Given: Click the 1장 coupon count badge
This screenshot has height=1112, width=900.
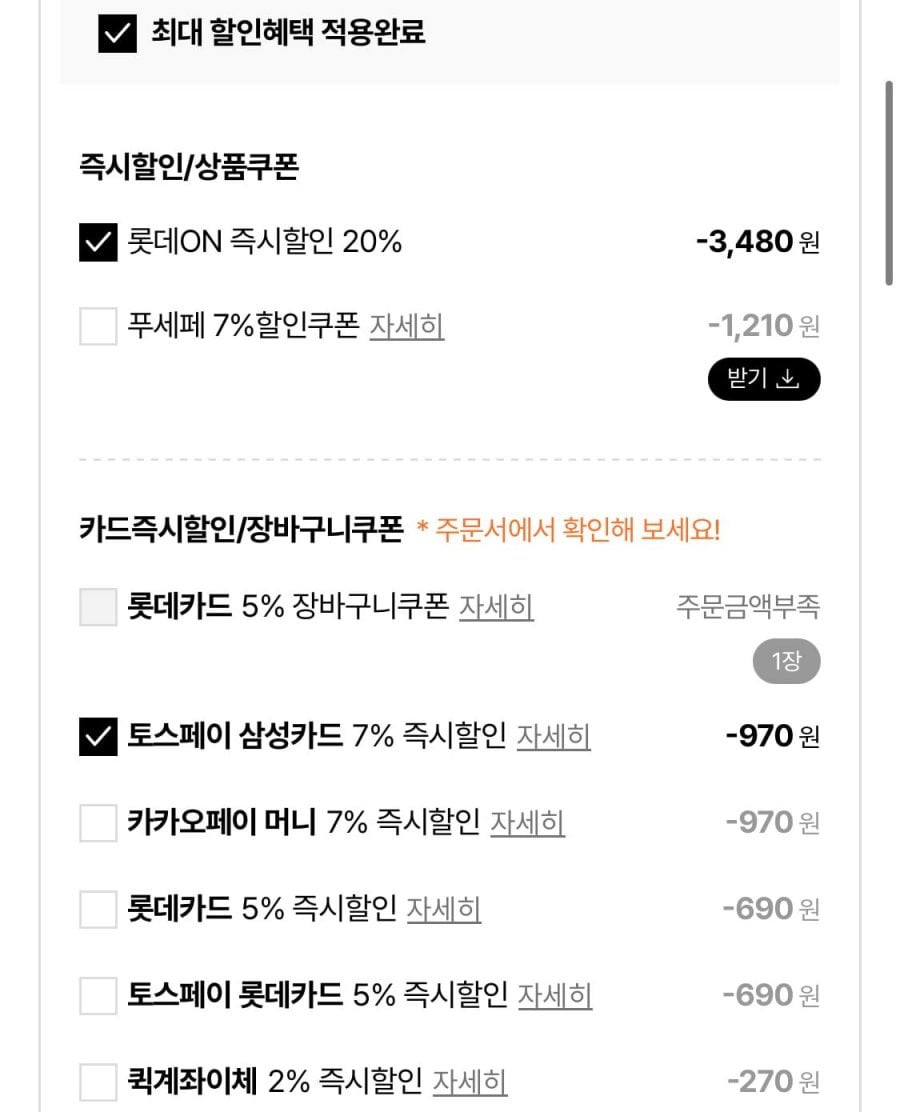Looking at the screenshot, I should tap(786, 662).
